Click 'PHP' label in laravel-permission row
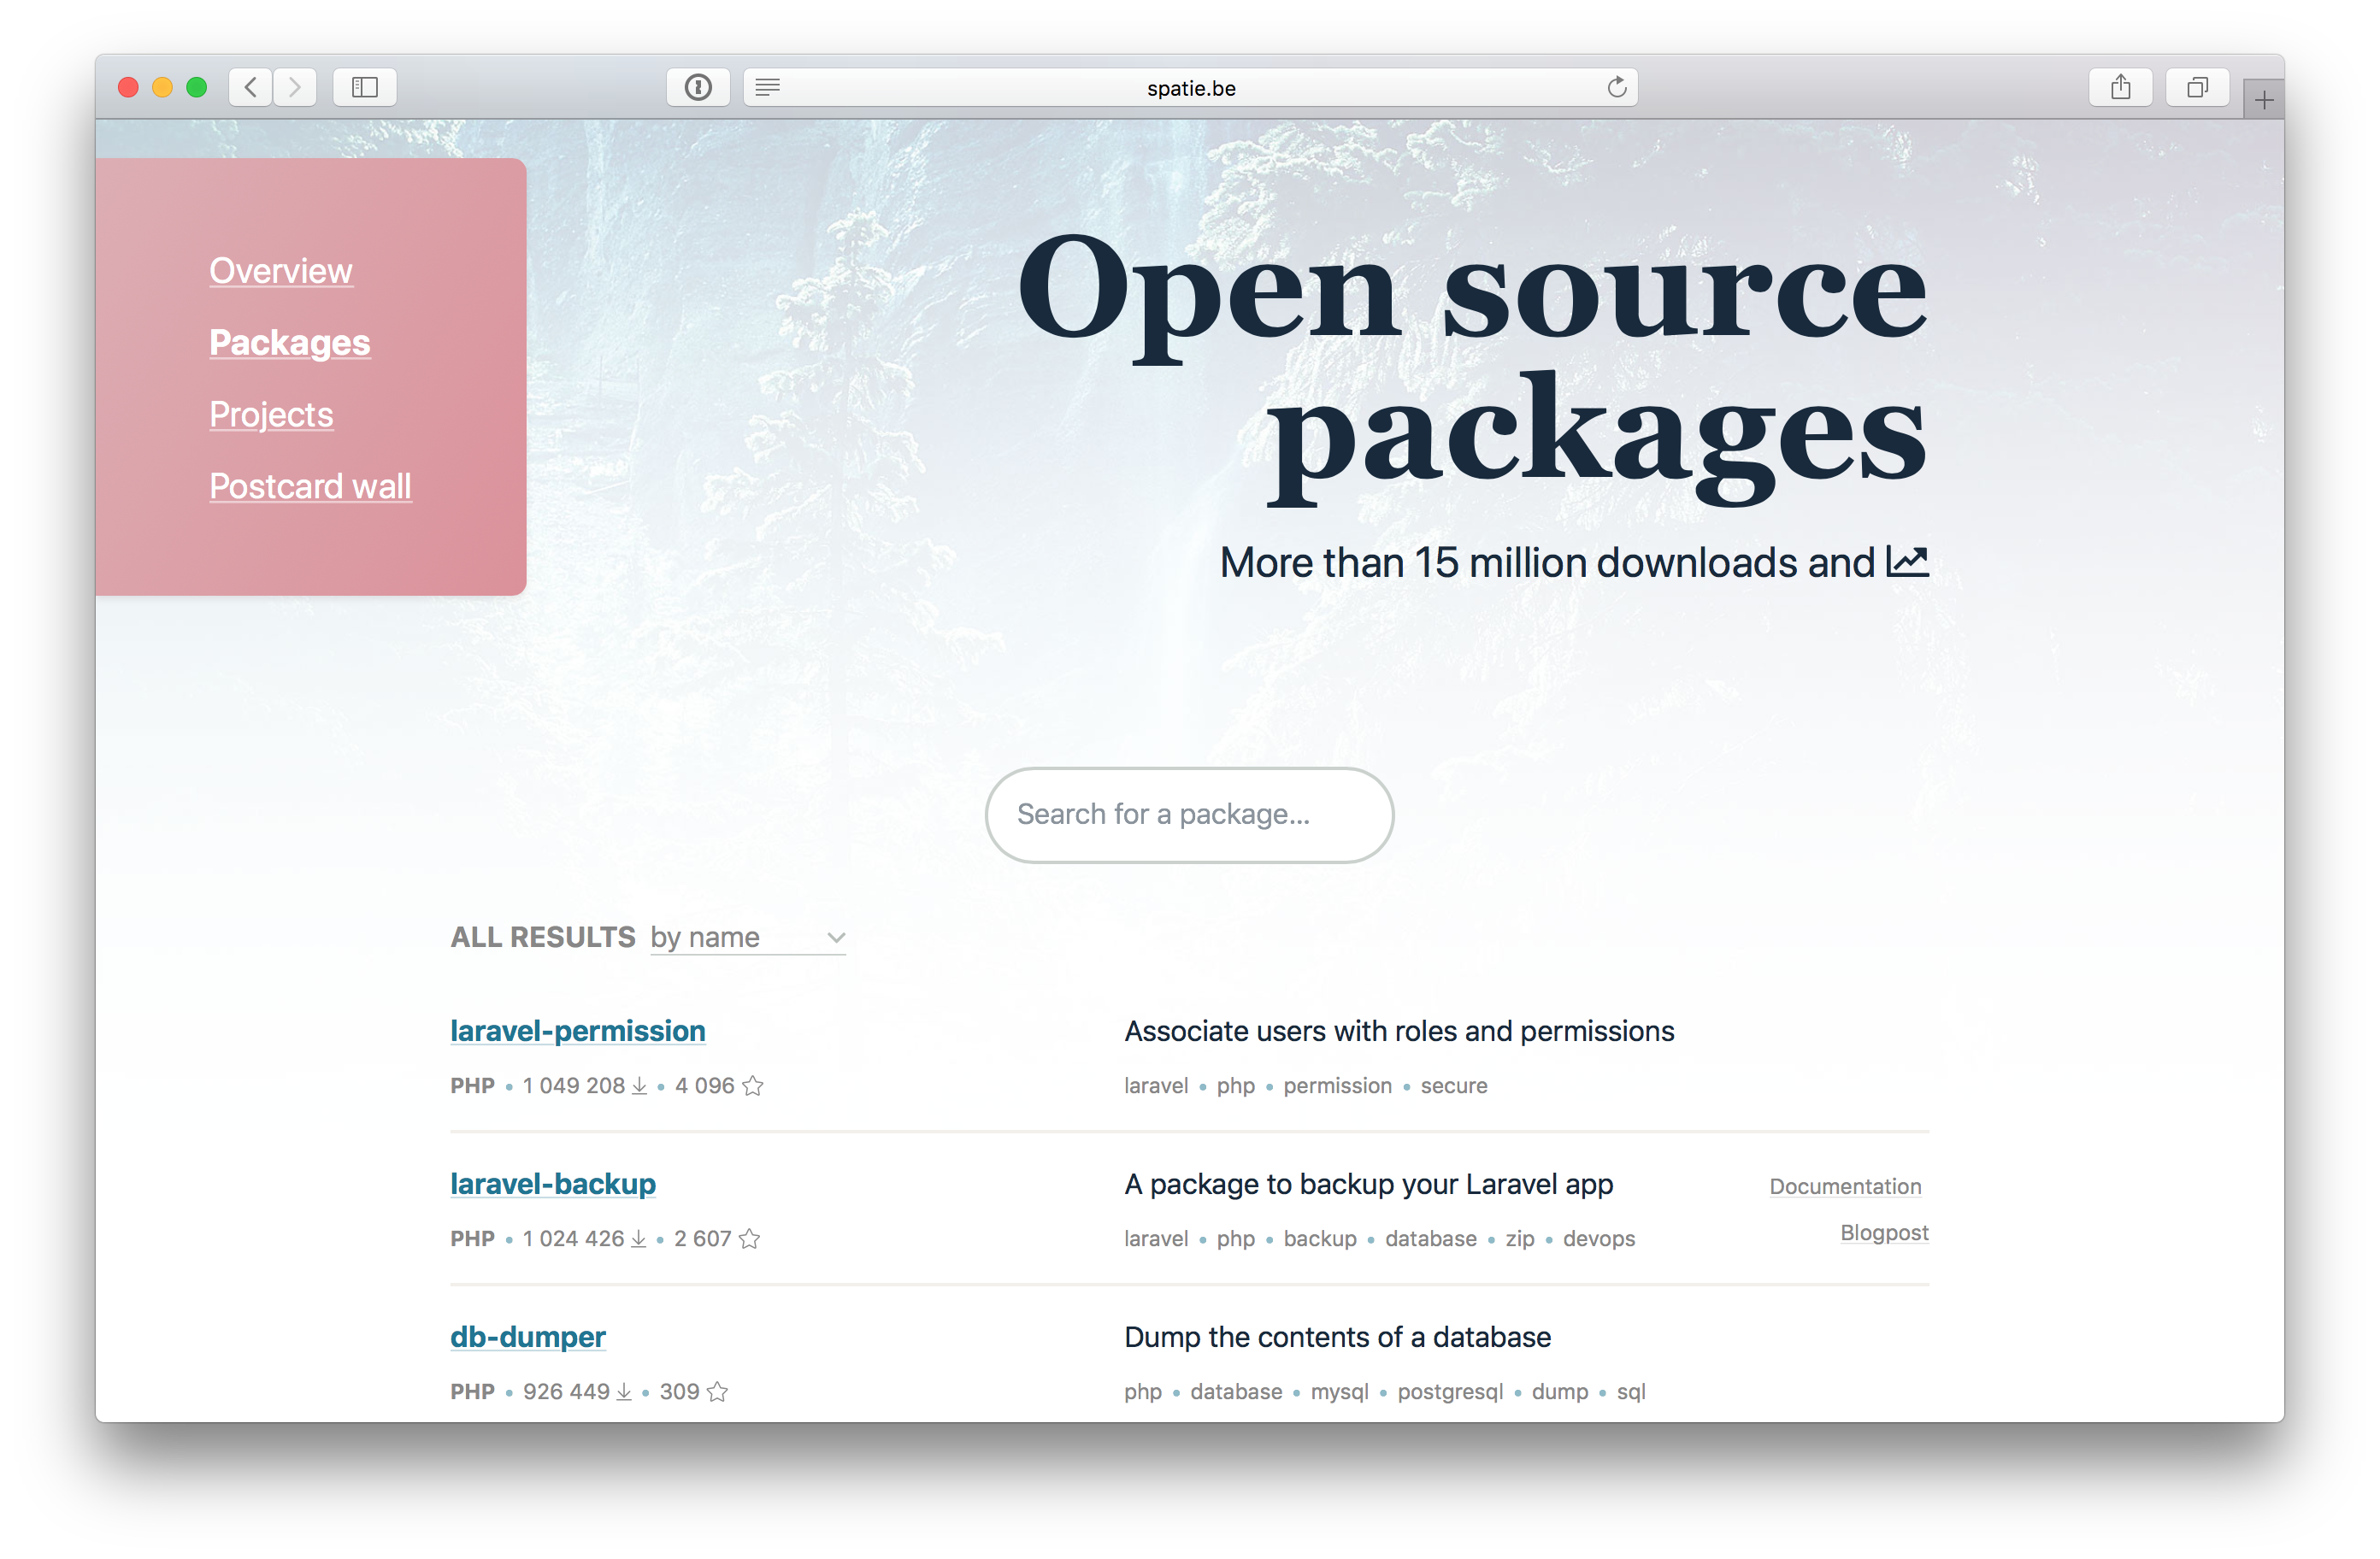Screen dimensions: 2380x1559 (472, 1086)
